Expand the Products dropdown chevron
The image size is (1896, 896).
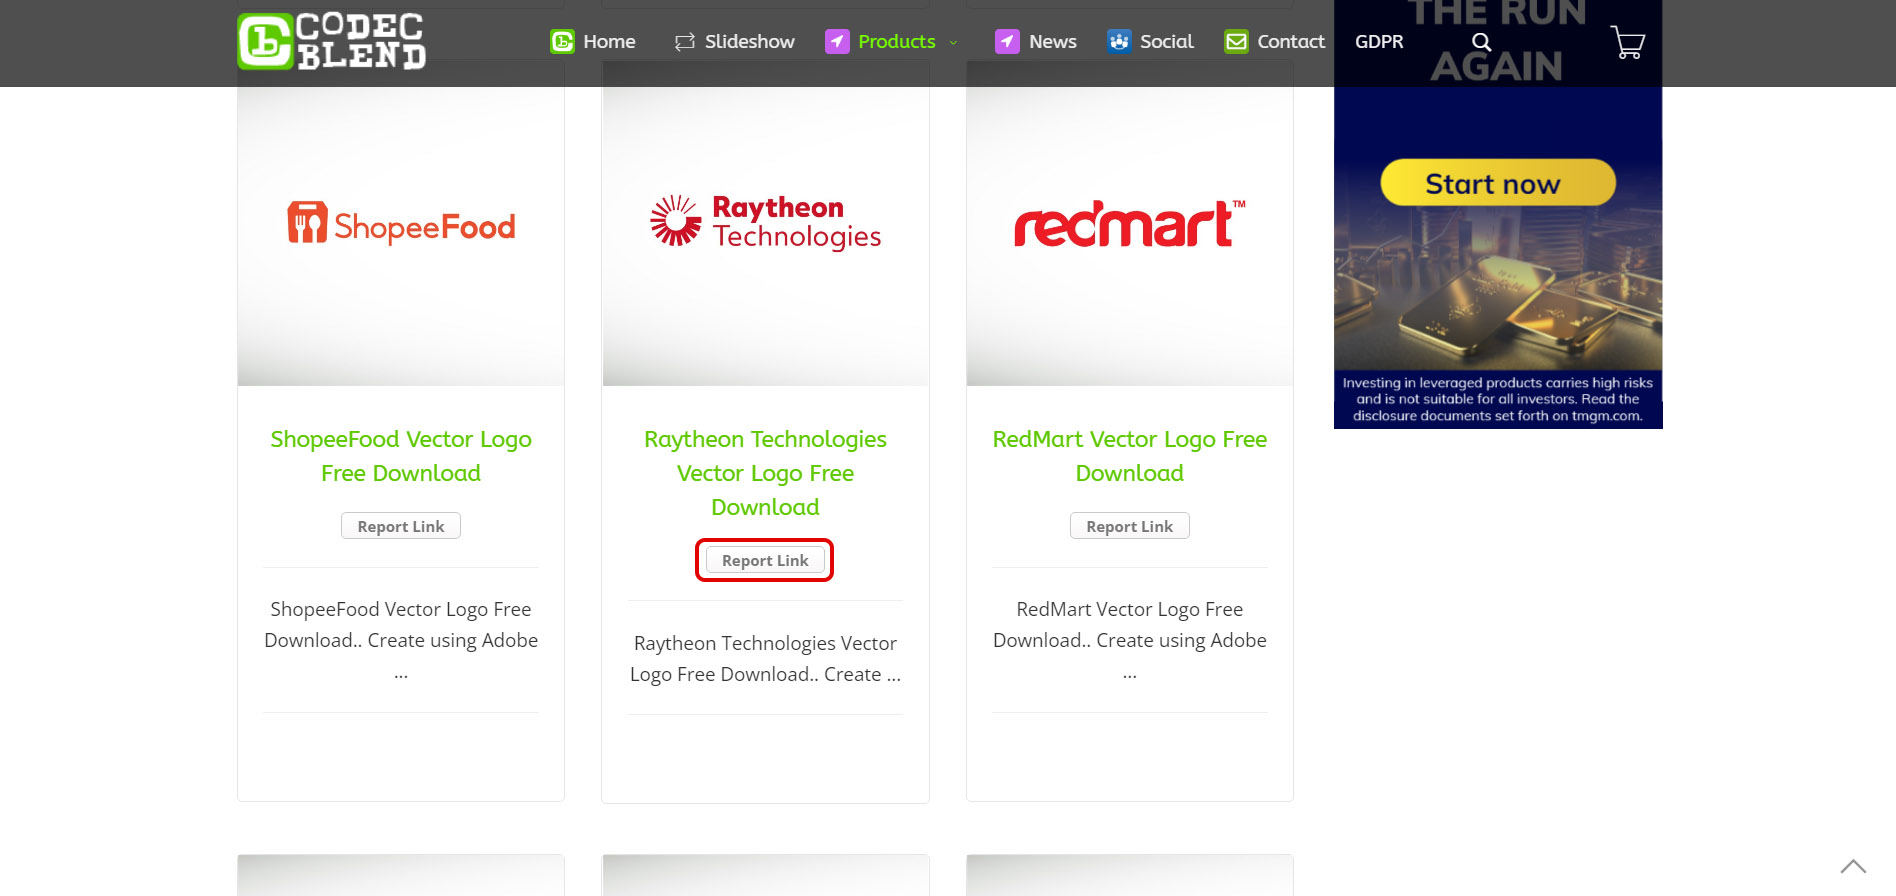pyautogui.click(x=953, y=43)
